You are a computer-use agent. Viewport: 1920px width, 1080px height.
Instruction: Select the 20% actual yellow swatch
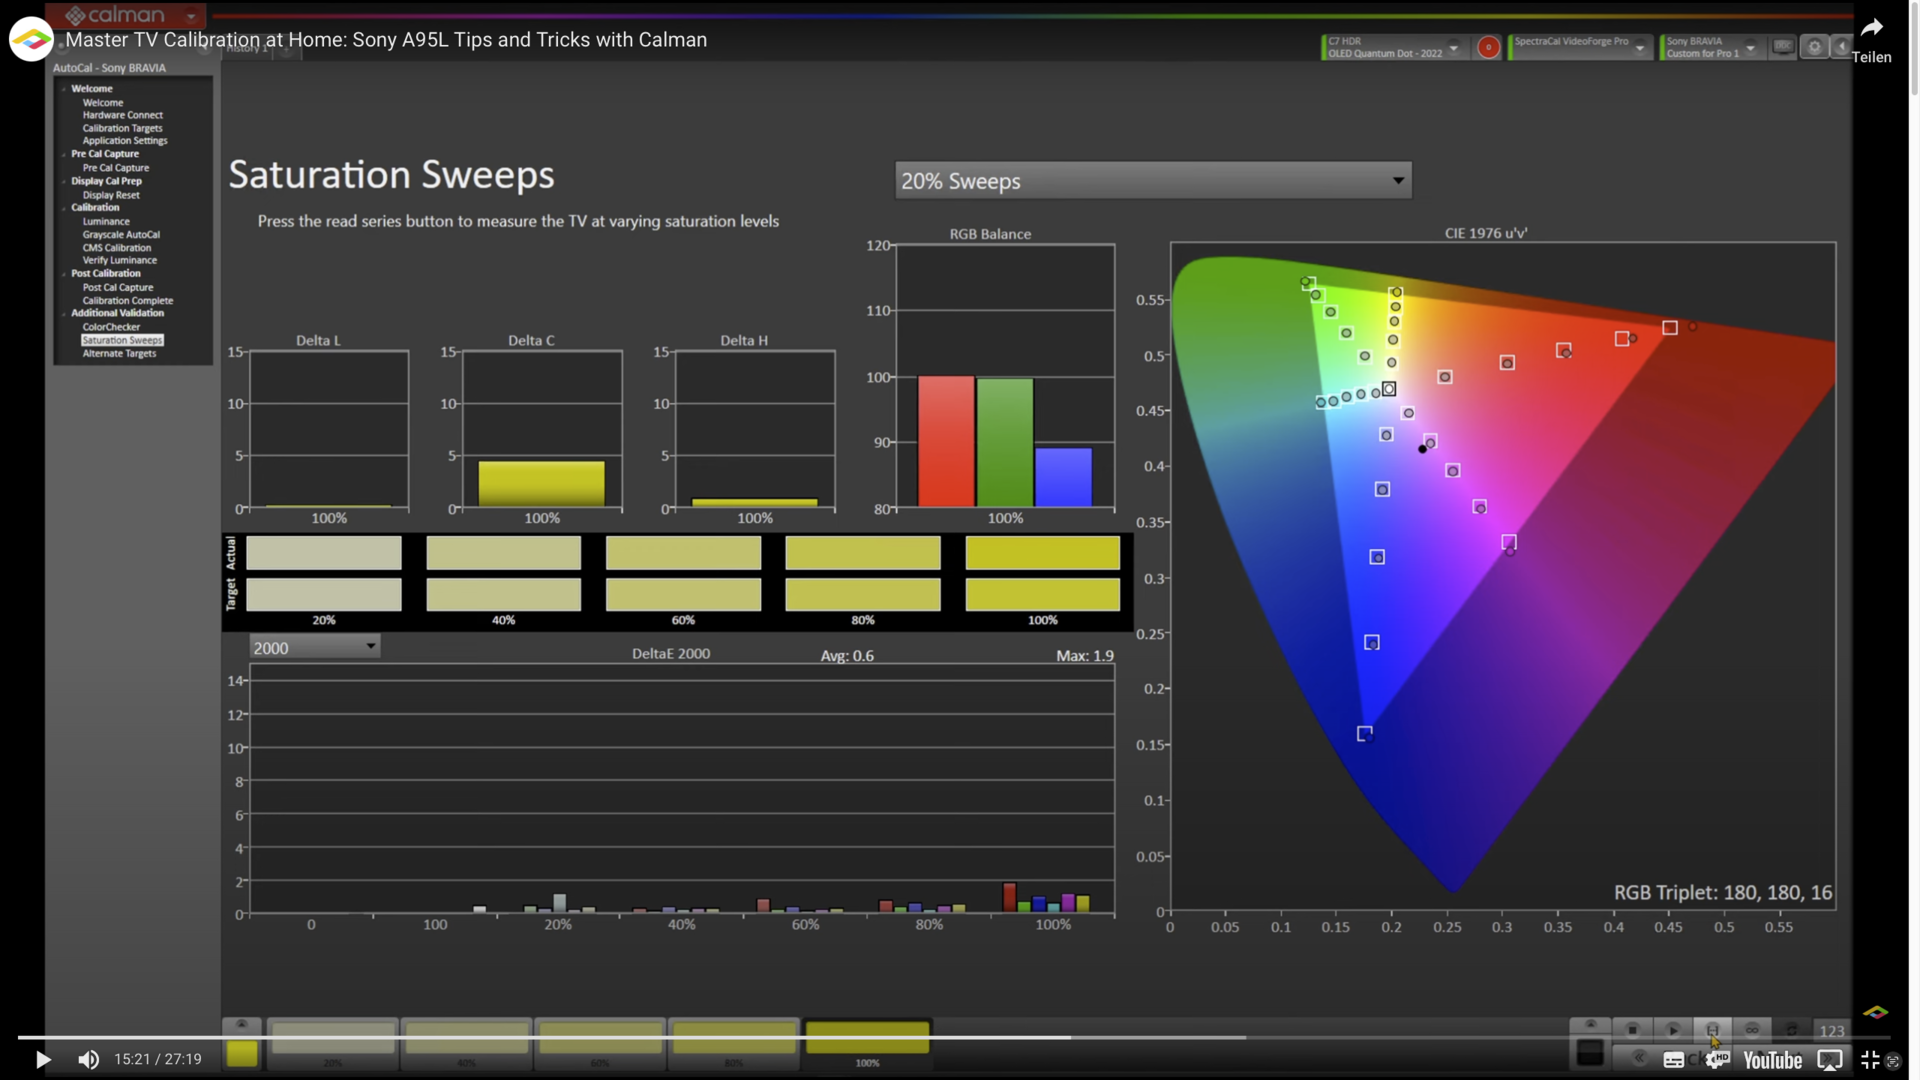324,553
